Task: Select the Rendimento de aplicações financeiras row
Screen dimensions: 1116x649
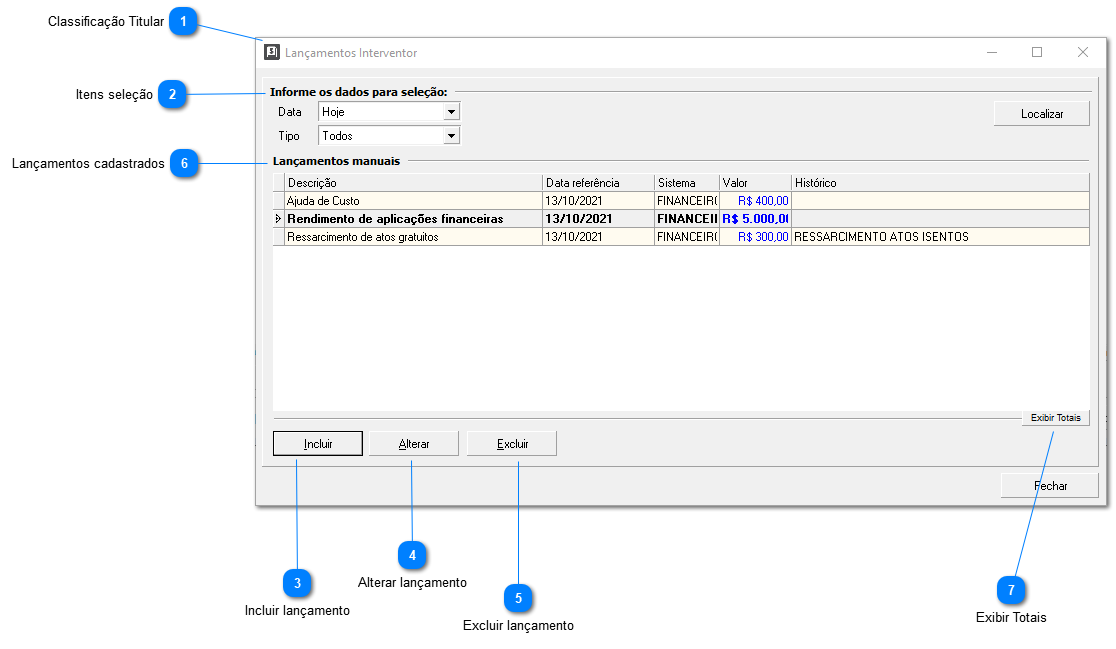Action: [681, 218]
